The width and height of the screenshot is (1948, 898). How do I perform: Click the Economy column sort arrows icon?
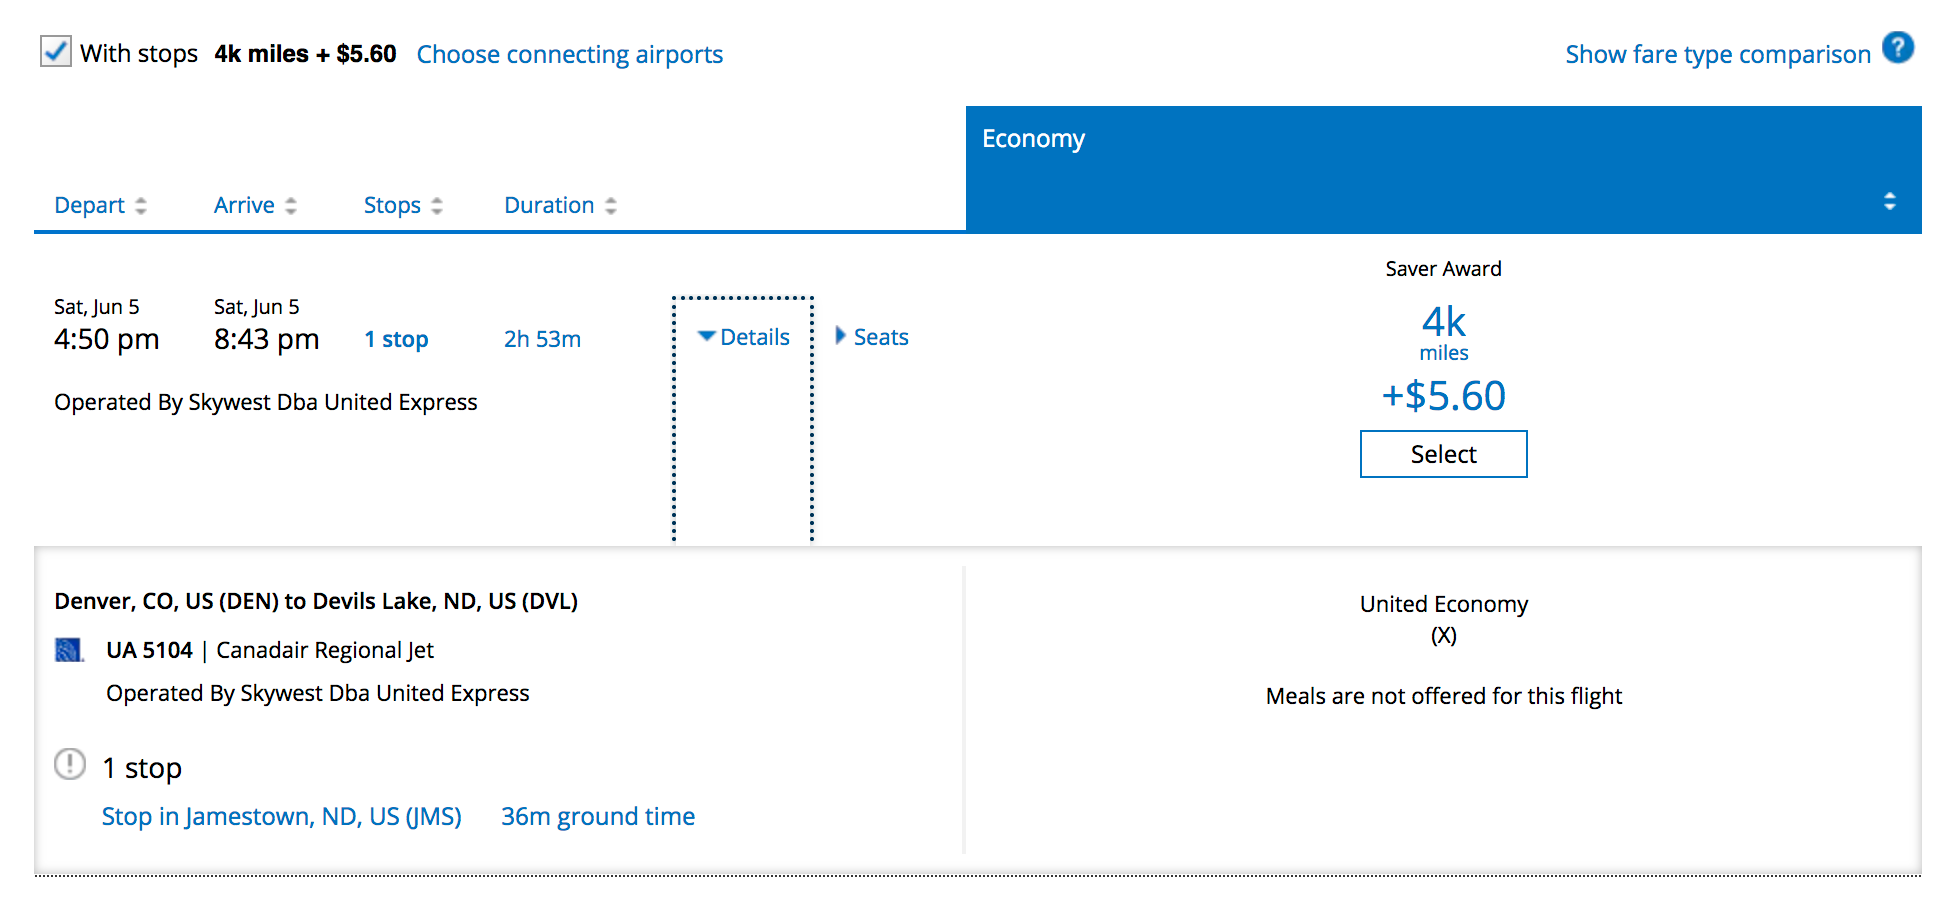click(x=1889, y=201)
